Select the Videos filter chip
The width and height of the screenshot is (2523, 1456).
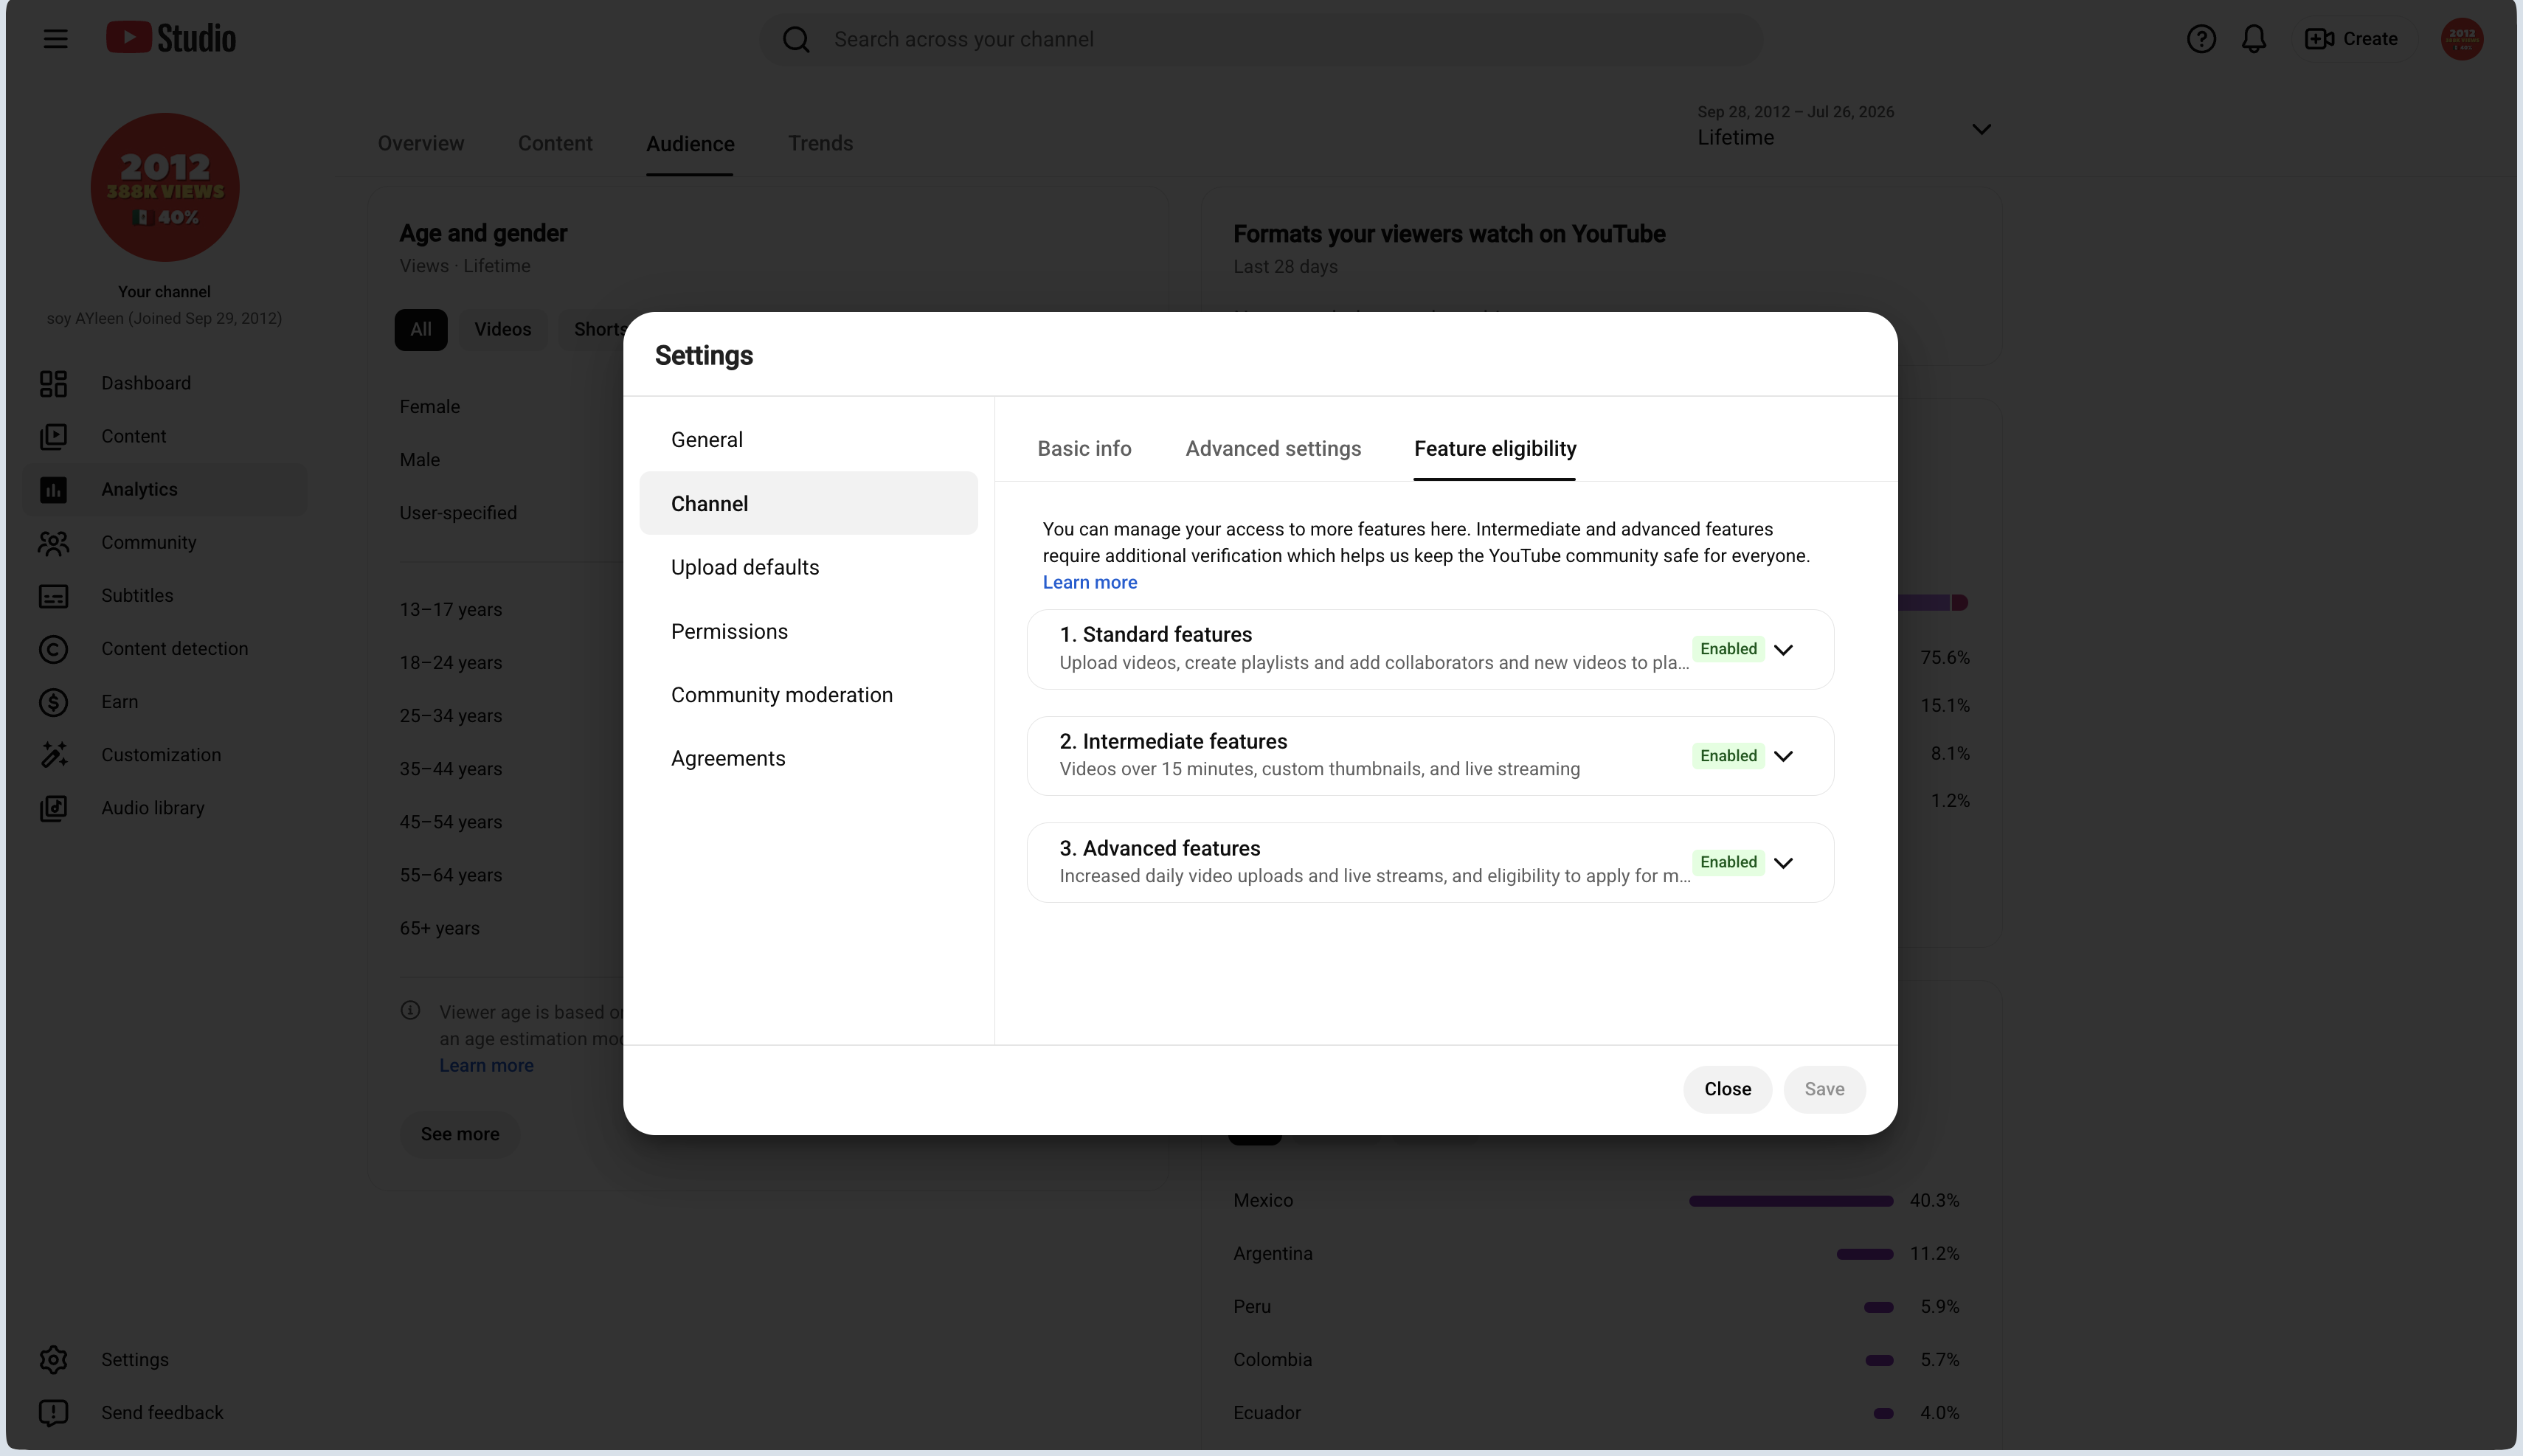[x=502, y=329]
